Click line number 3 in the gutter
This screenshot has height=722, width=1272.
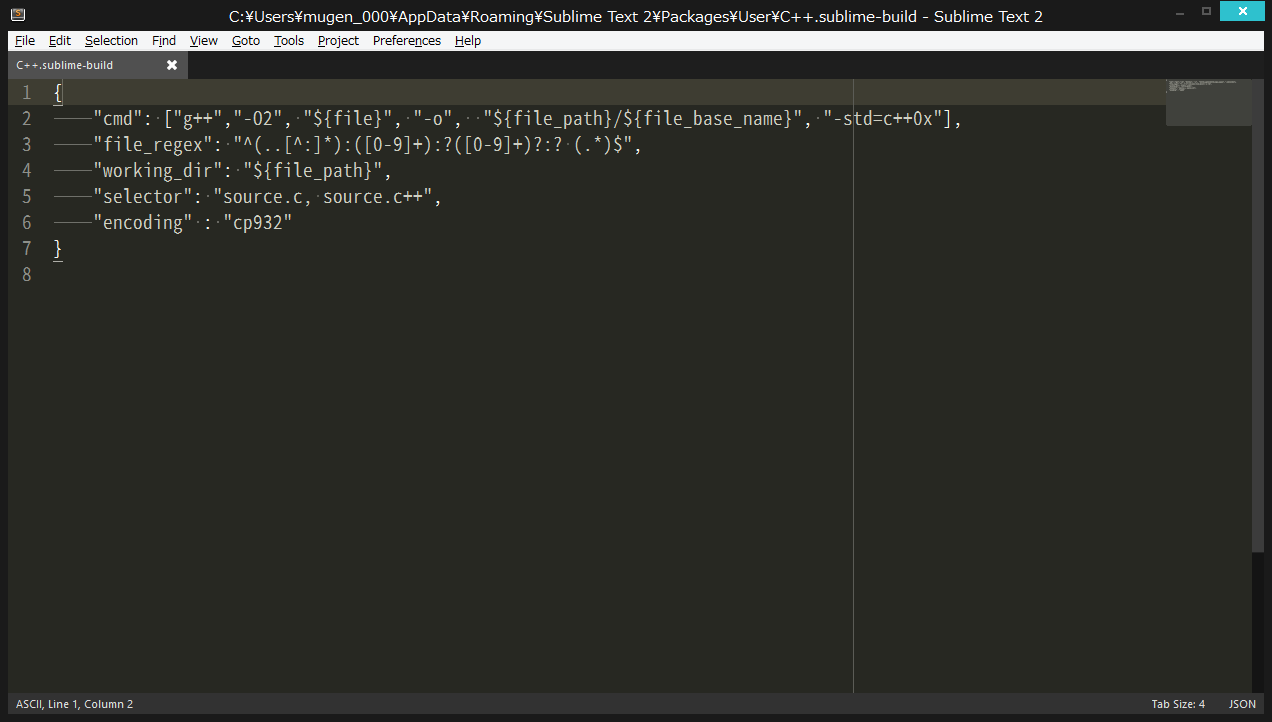point(26,144)
